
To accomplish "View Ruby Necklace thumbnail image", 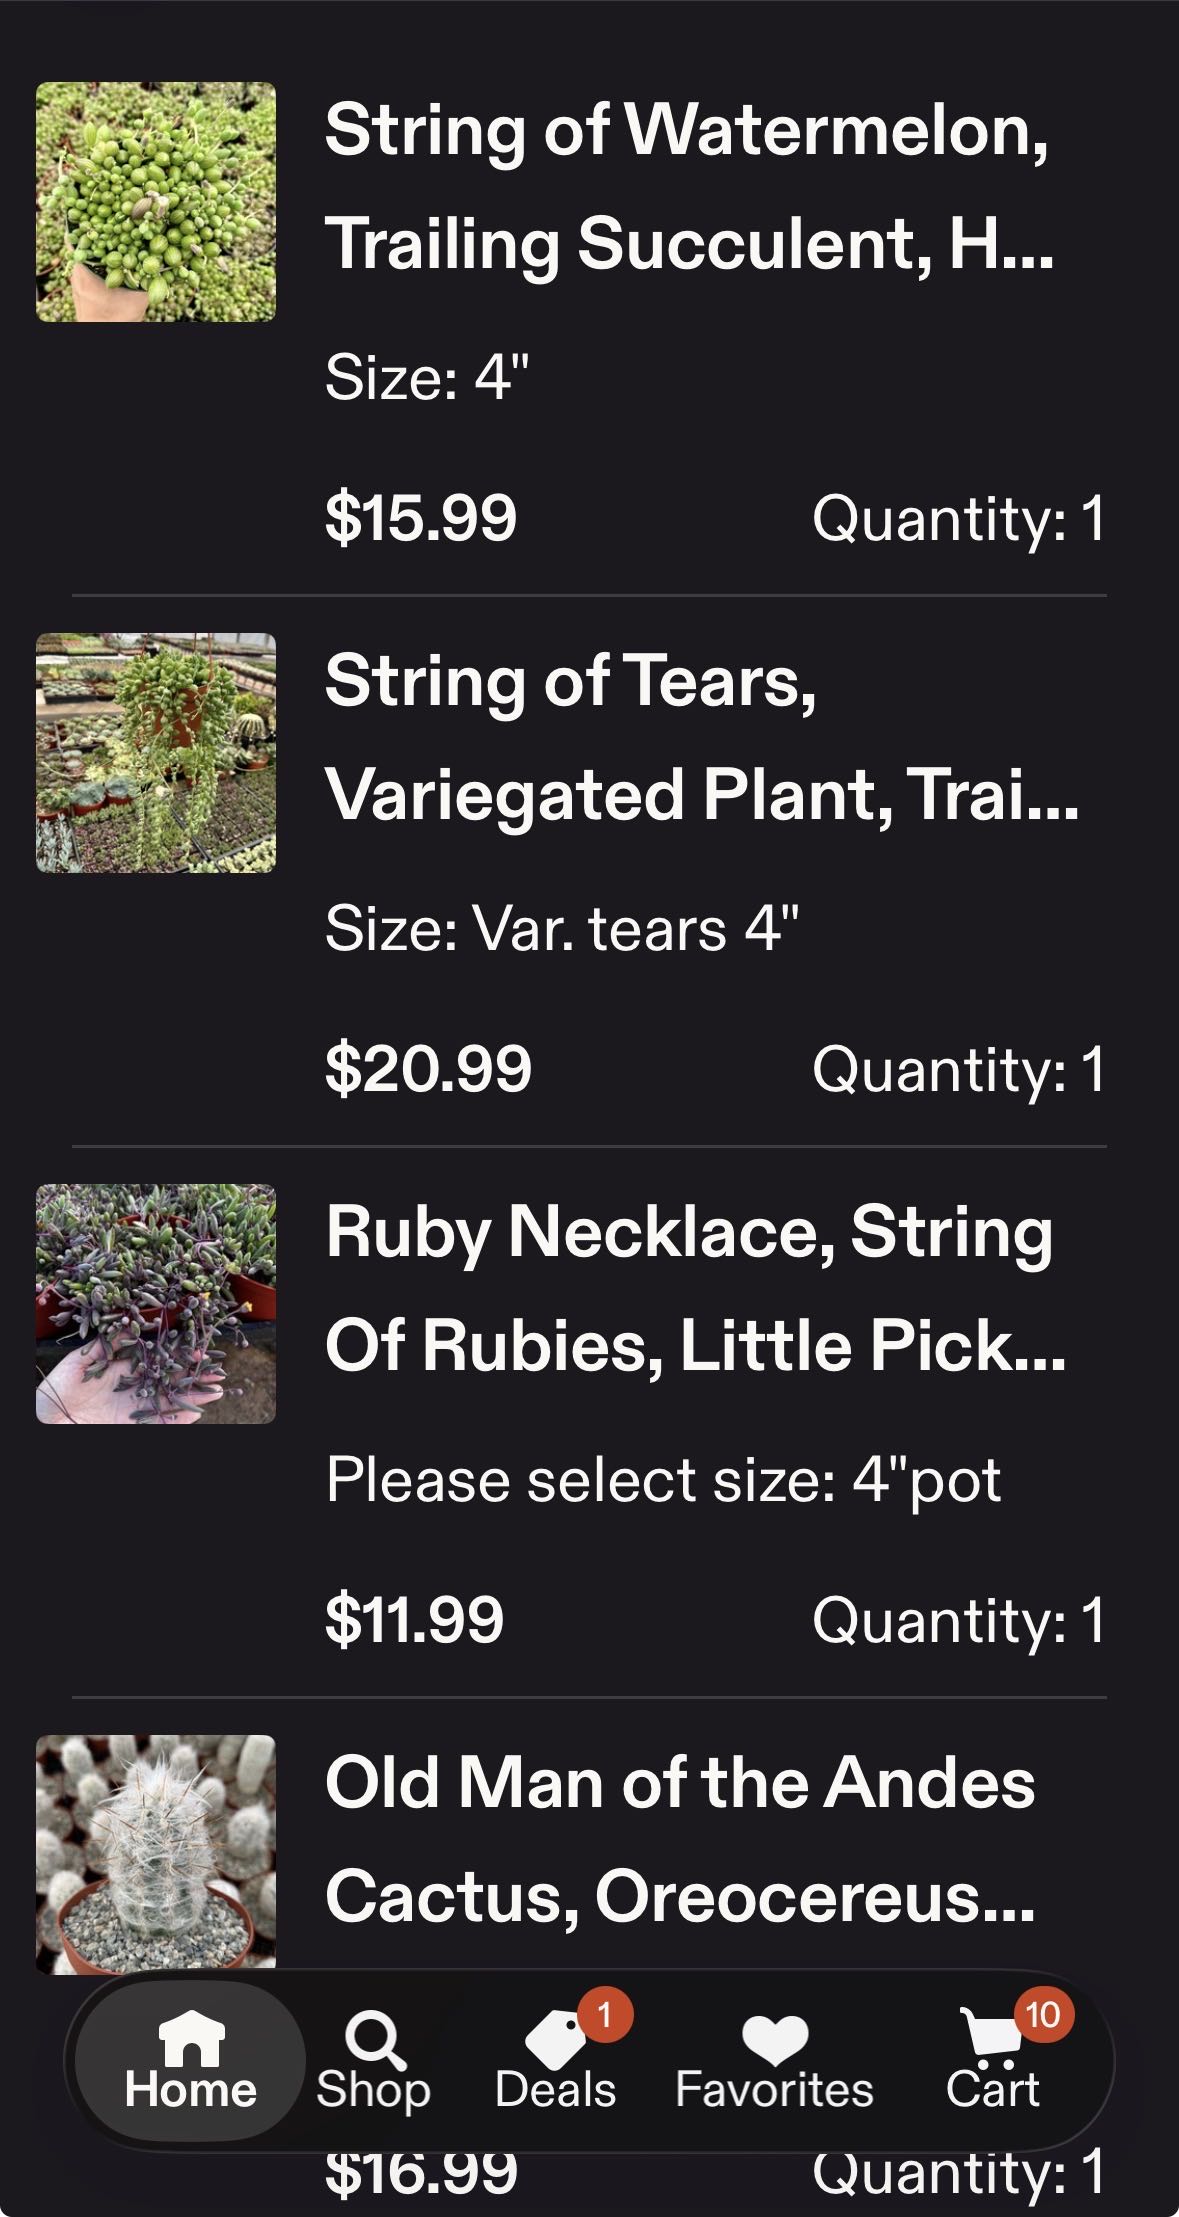I will [x=156, y=1304].
